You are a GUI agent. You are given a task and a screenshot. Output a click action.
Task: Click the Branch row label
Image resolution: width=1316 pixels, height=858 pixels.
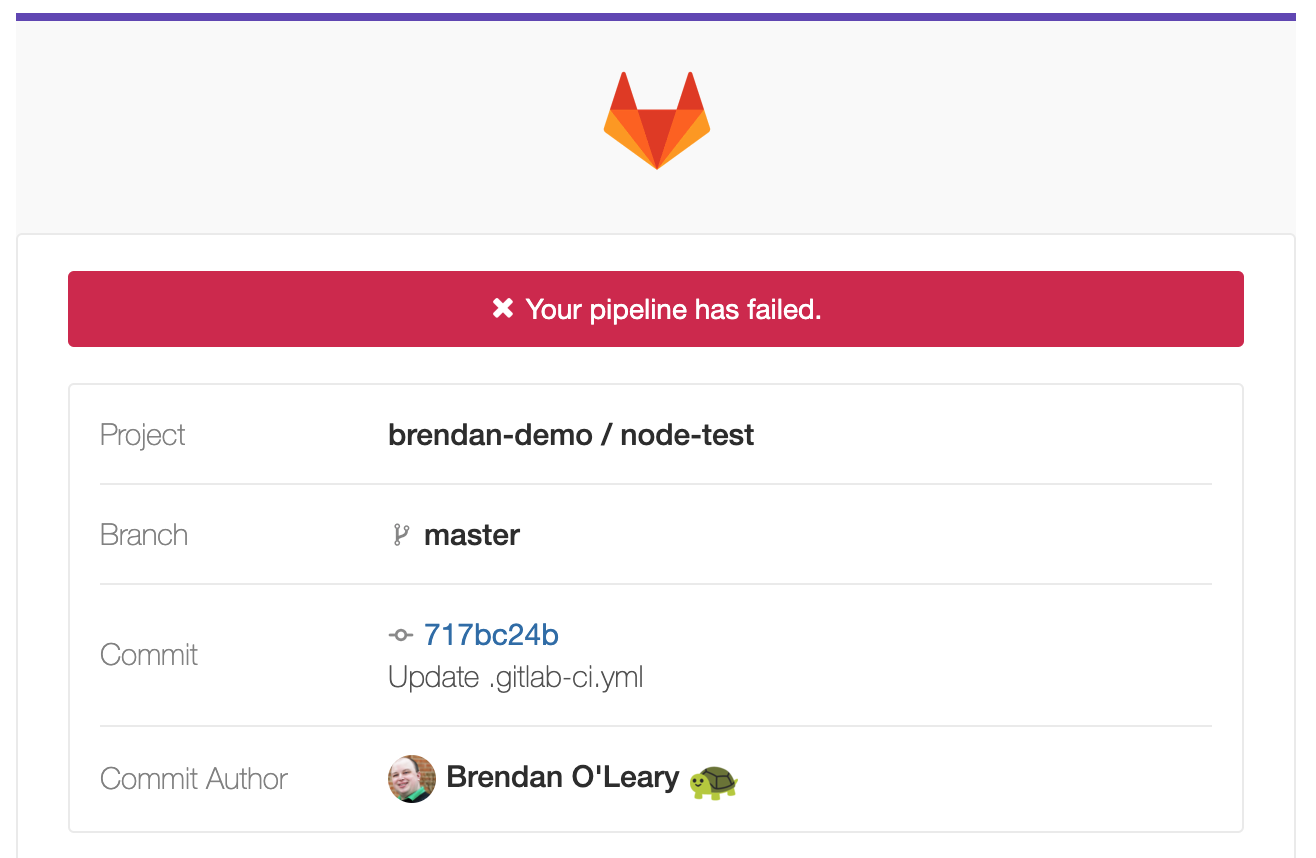pyautogui.click(x=144, y=535)
